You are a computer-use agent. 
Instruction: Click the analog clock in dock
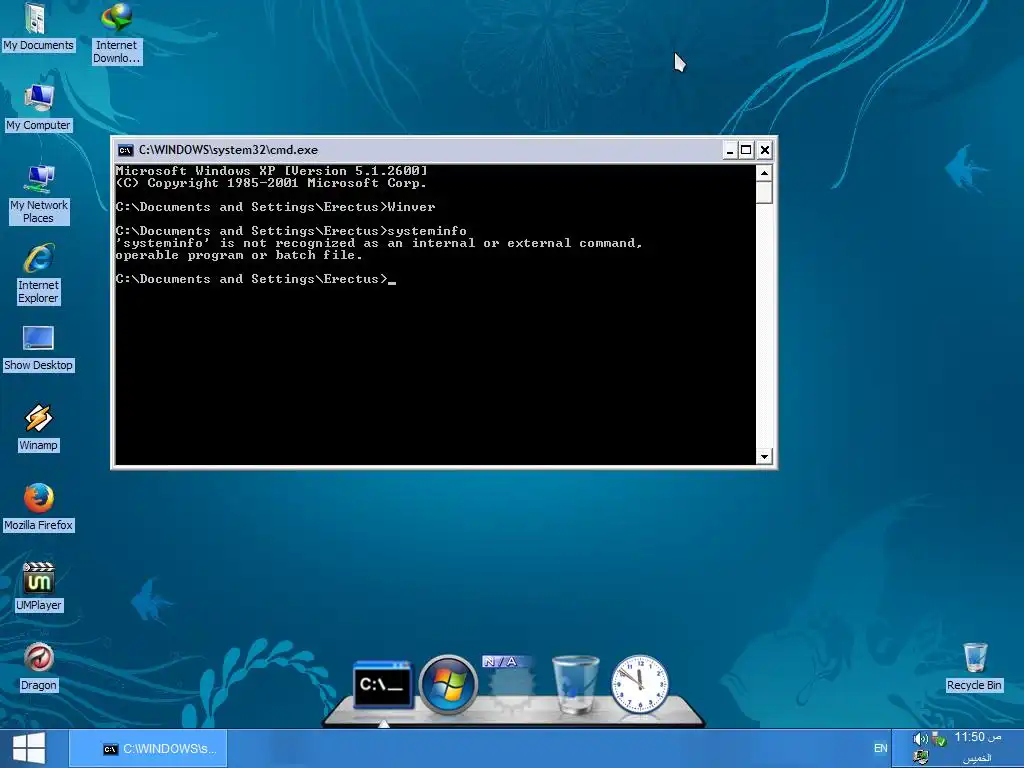(x=639, y=684)
